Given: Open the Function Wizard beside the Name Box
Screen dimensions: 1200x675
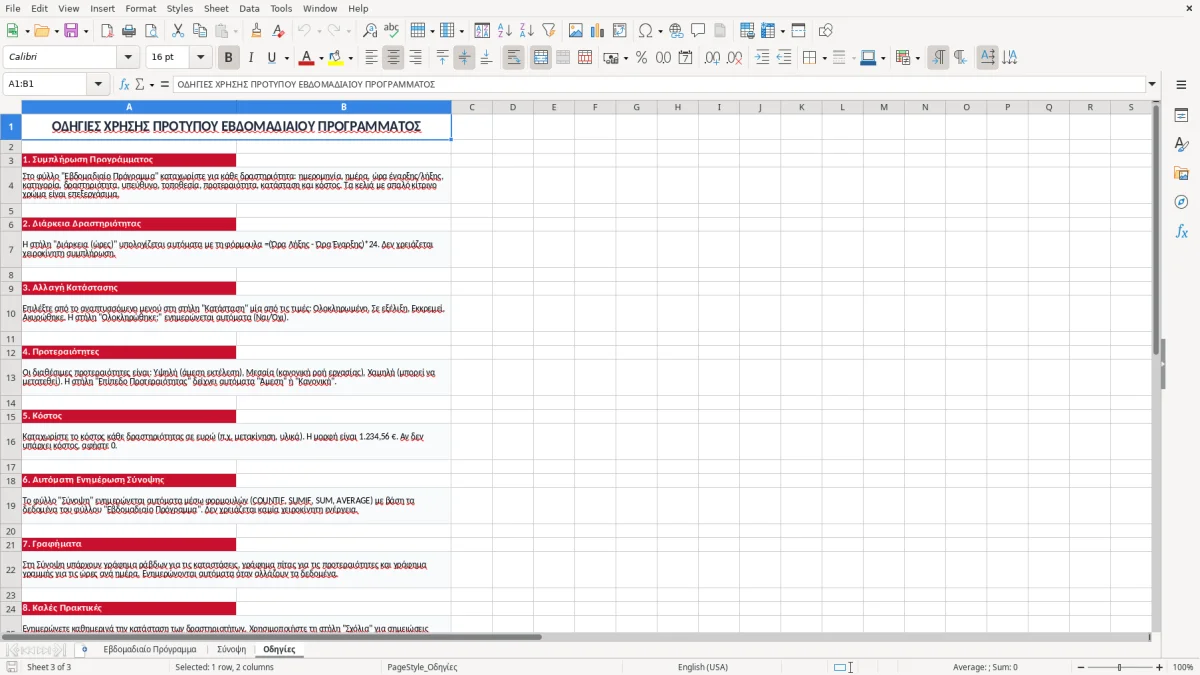Looking at the screenshot, I should [x=124, y=84].
